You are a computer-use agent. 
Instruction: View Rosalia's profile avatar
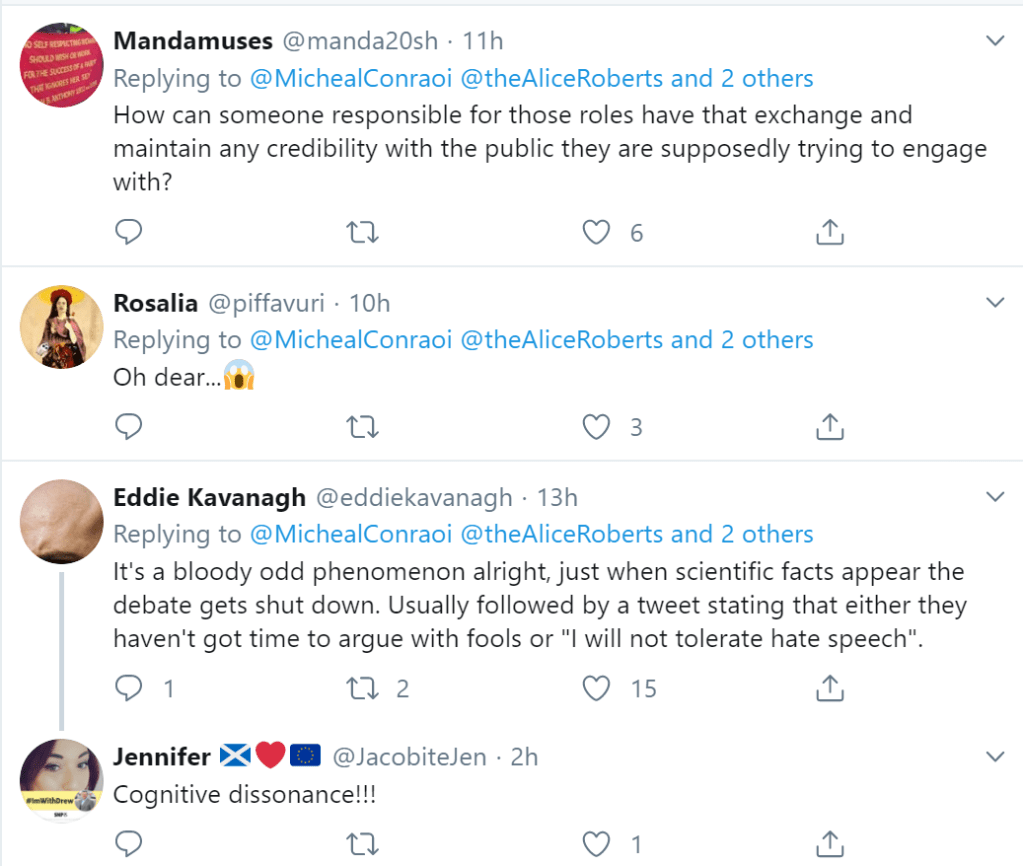click(62, 327)
